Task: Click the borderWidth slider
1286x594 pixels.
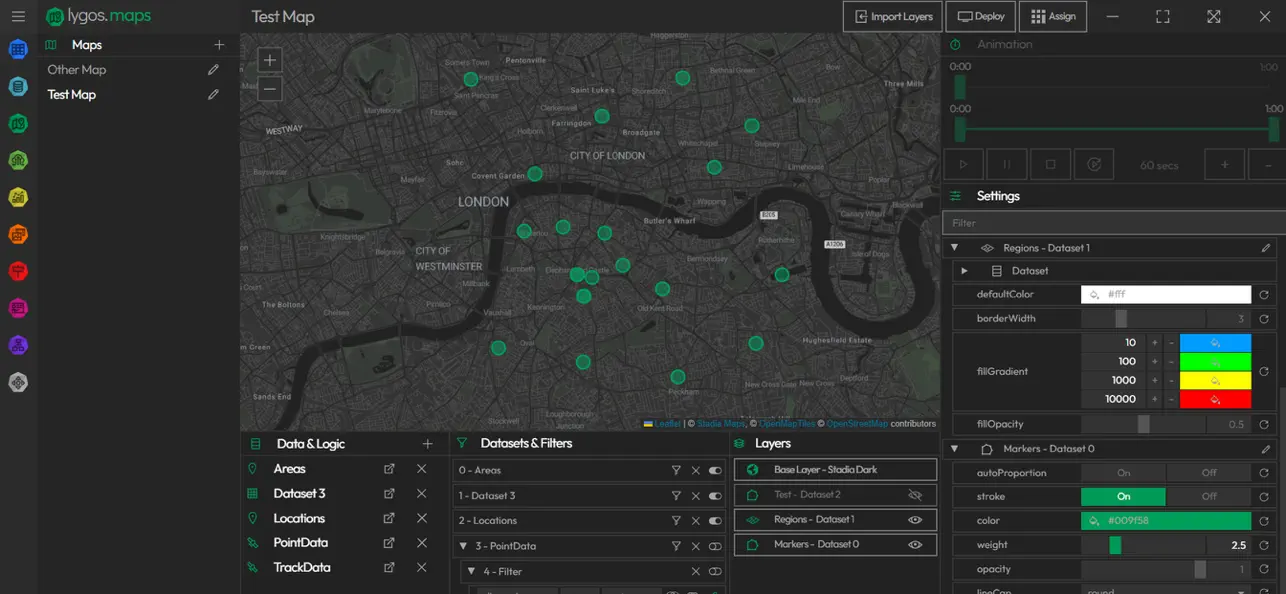Action: 1144,319
